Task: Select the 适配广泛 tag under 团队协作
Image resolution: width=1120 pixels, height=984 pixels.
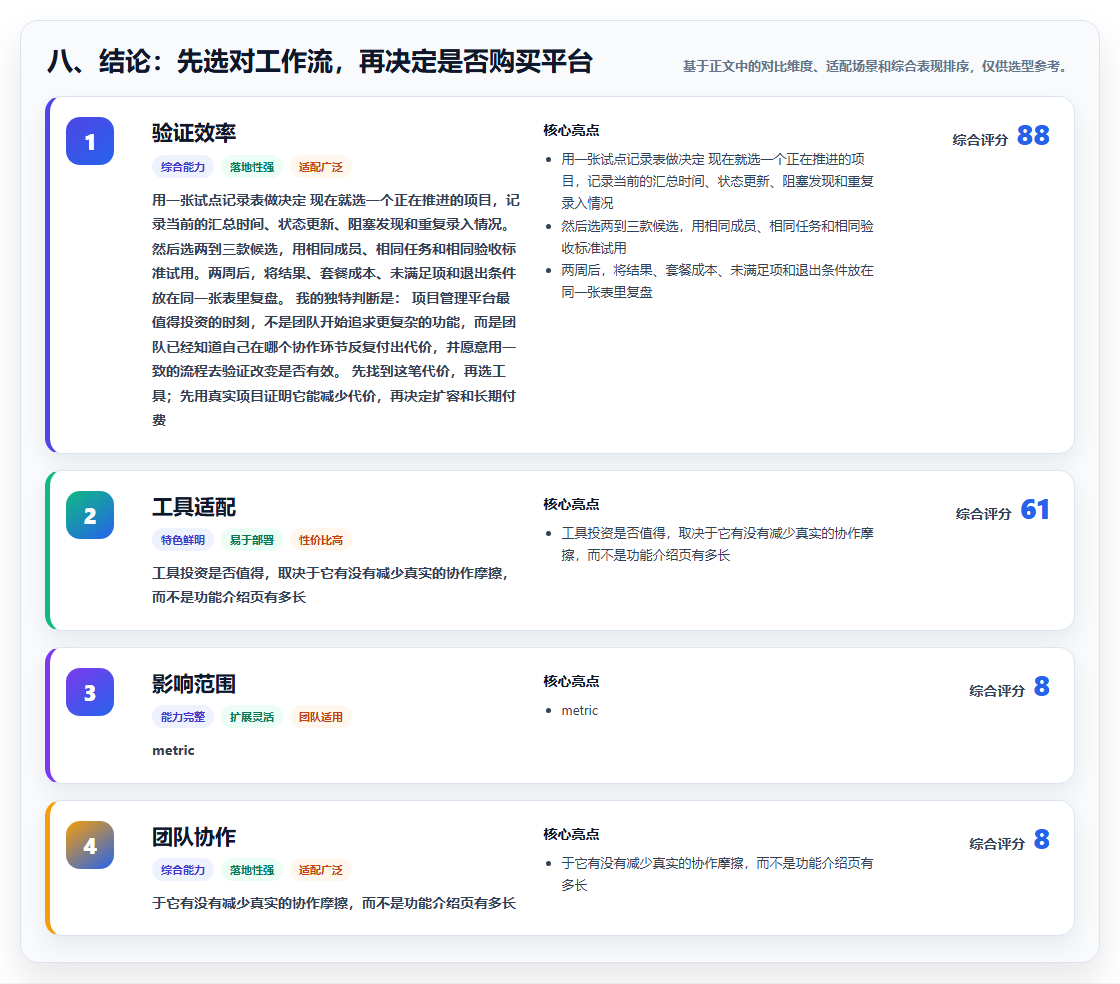Action: tap(321, 870)
